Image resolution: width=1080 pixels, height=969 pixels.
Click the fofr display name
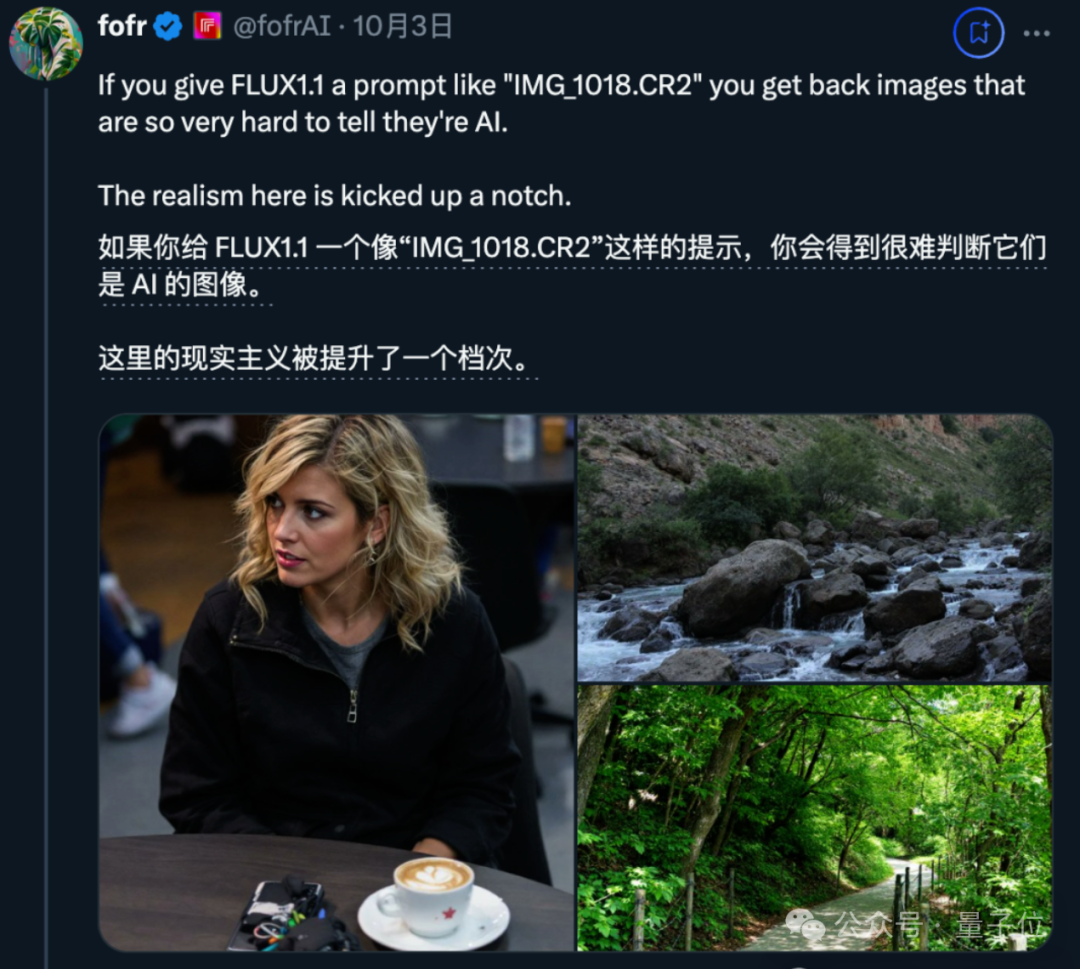(122, 26)
